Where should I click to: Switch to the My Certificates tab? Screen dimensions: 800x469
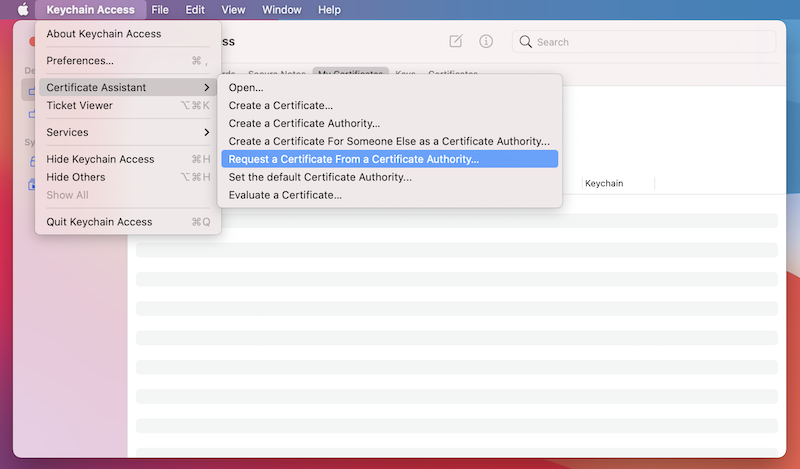pyautogui.click(x=351, y=72)
